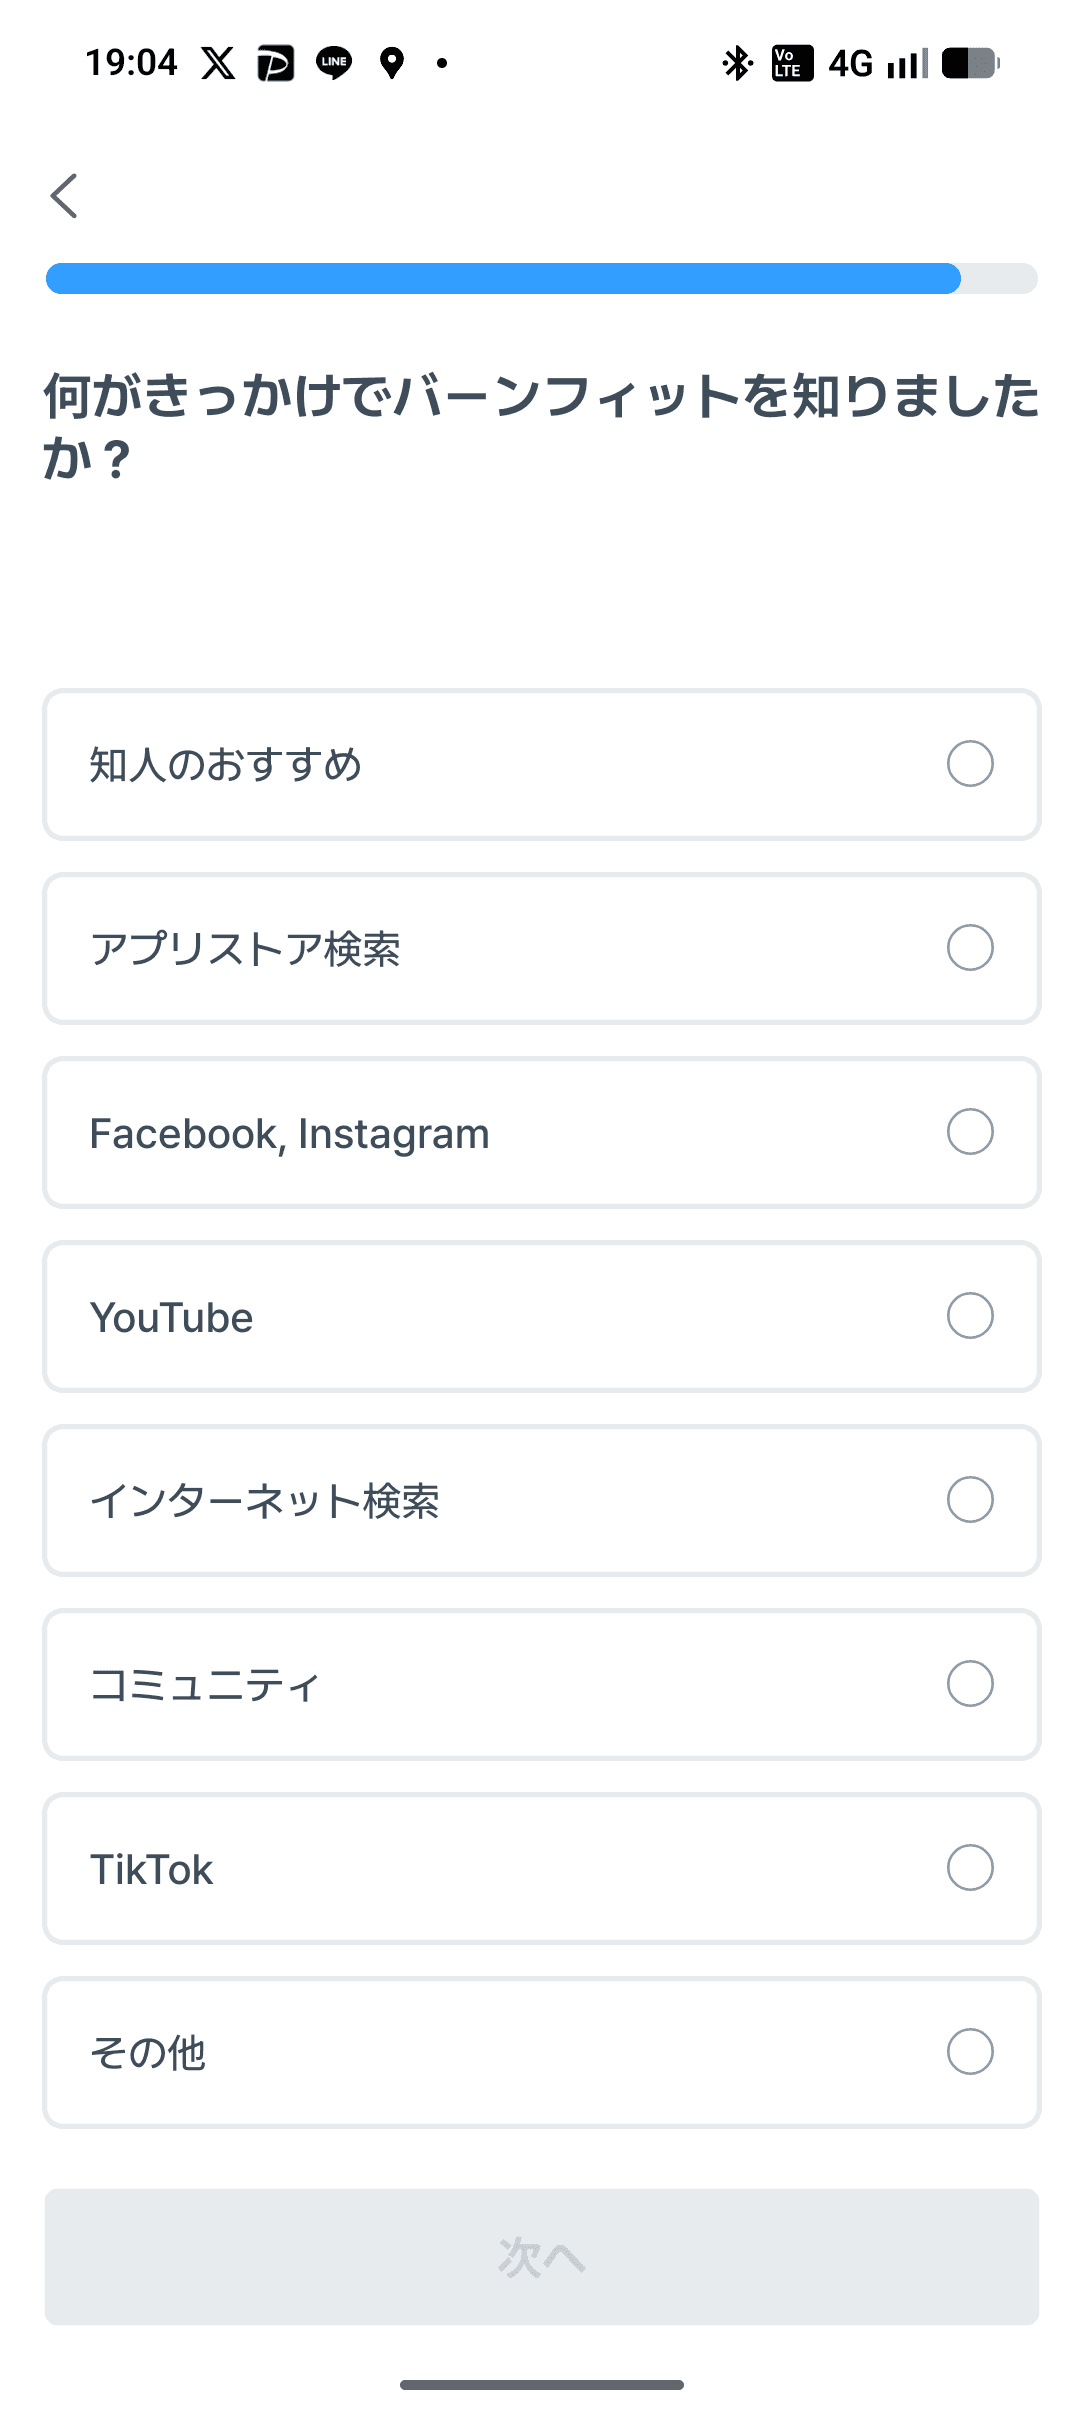Tap the bottom home gesture bar

pos(541,2385)
